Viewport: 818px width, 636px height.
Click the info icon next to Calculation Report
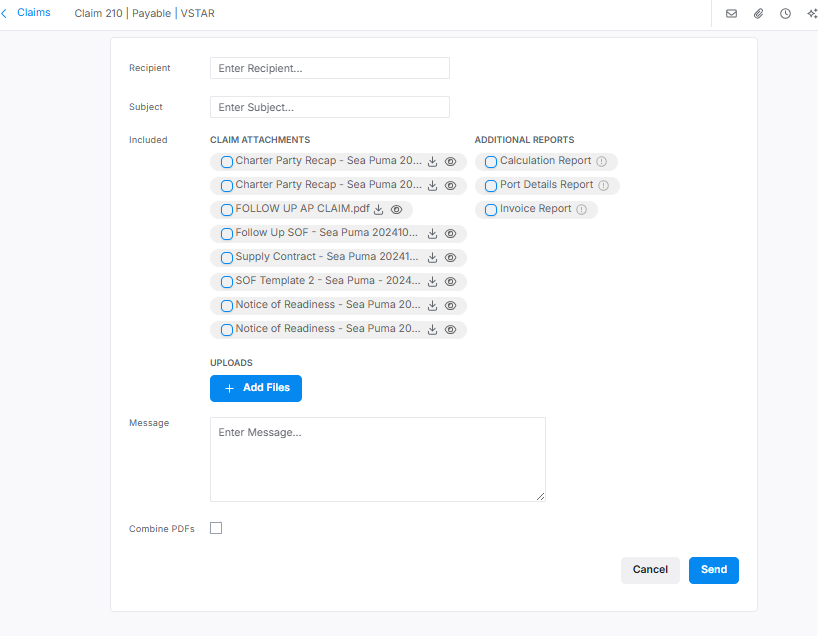point(600,161)
